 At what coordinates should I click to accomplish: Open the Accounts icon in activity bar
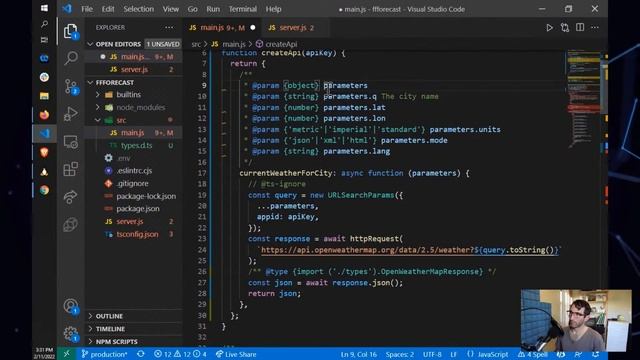71,306
